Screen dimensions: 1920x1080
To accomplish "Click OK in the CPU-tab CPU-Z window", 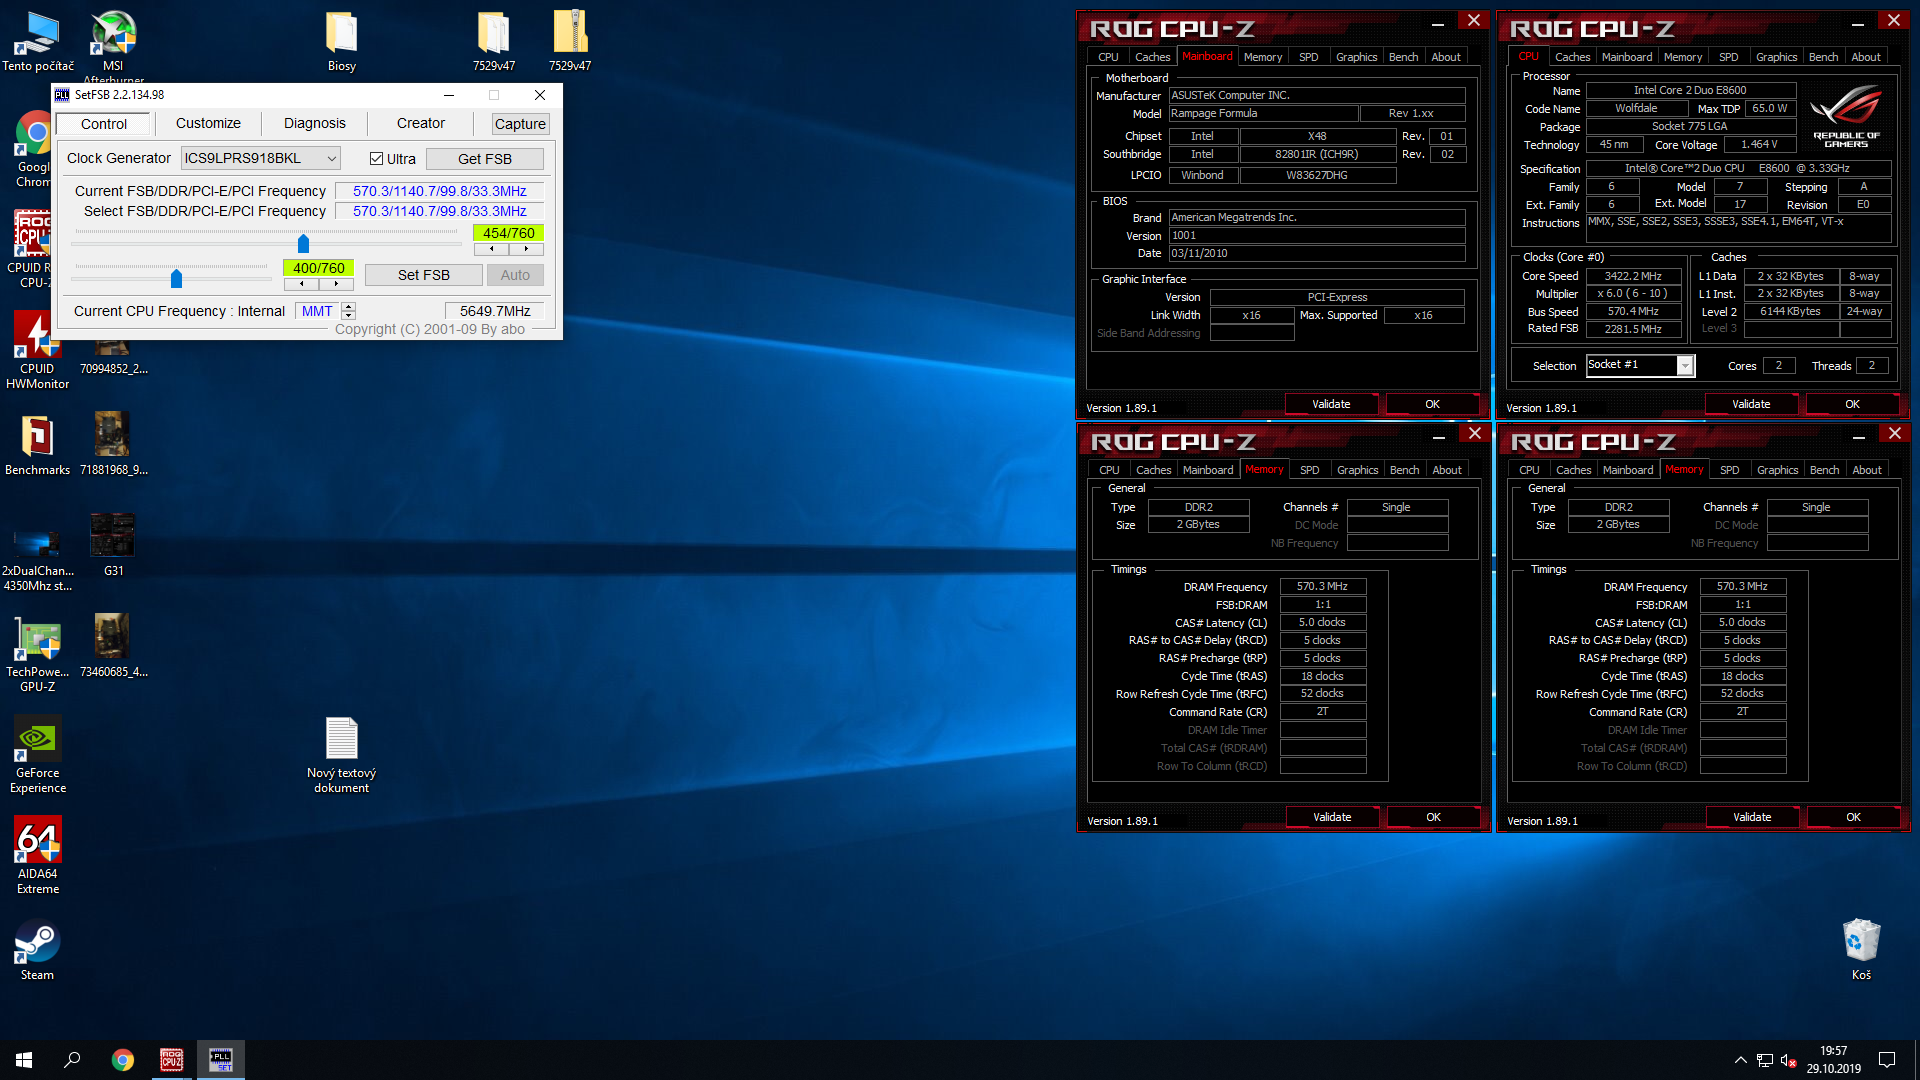I will (1852, 404).
